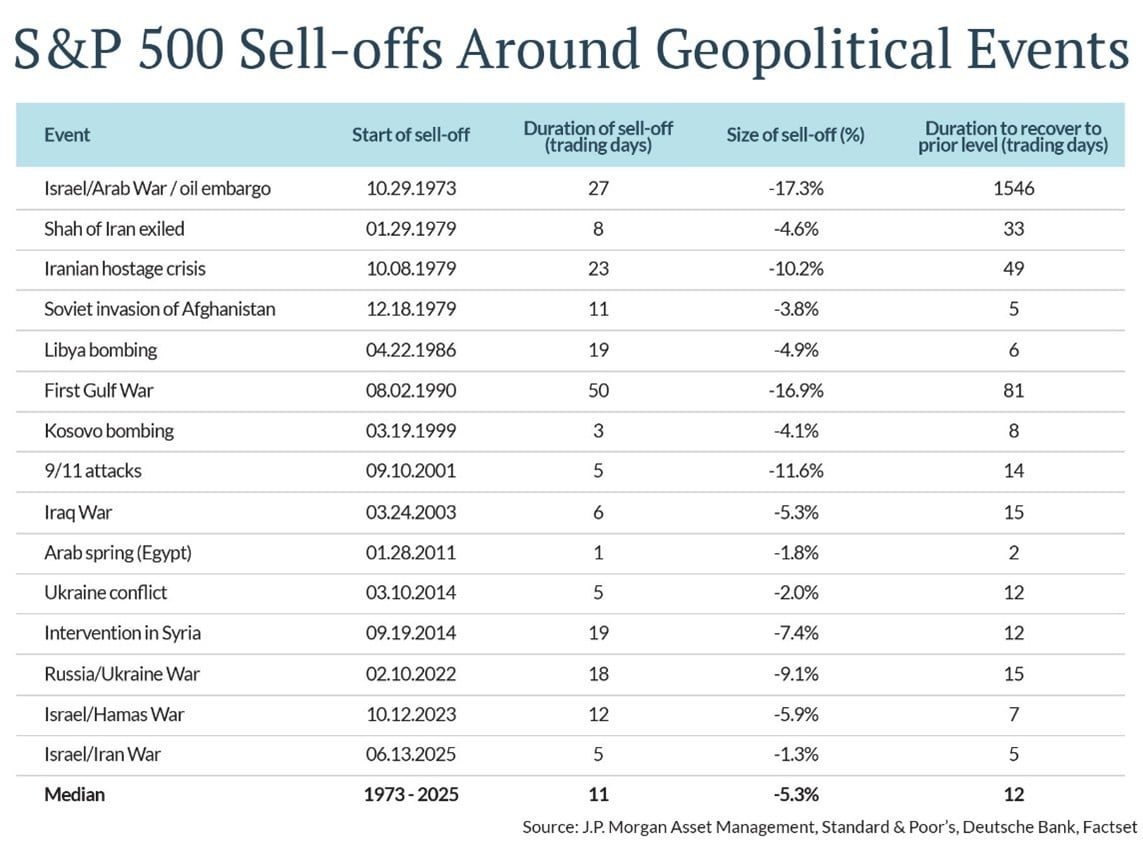
Task: Click the 1546 recovery days value
Action: (1013, 188)
